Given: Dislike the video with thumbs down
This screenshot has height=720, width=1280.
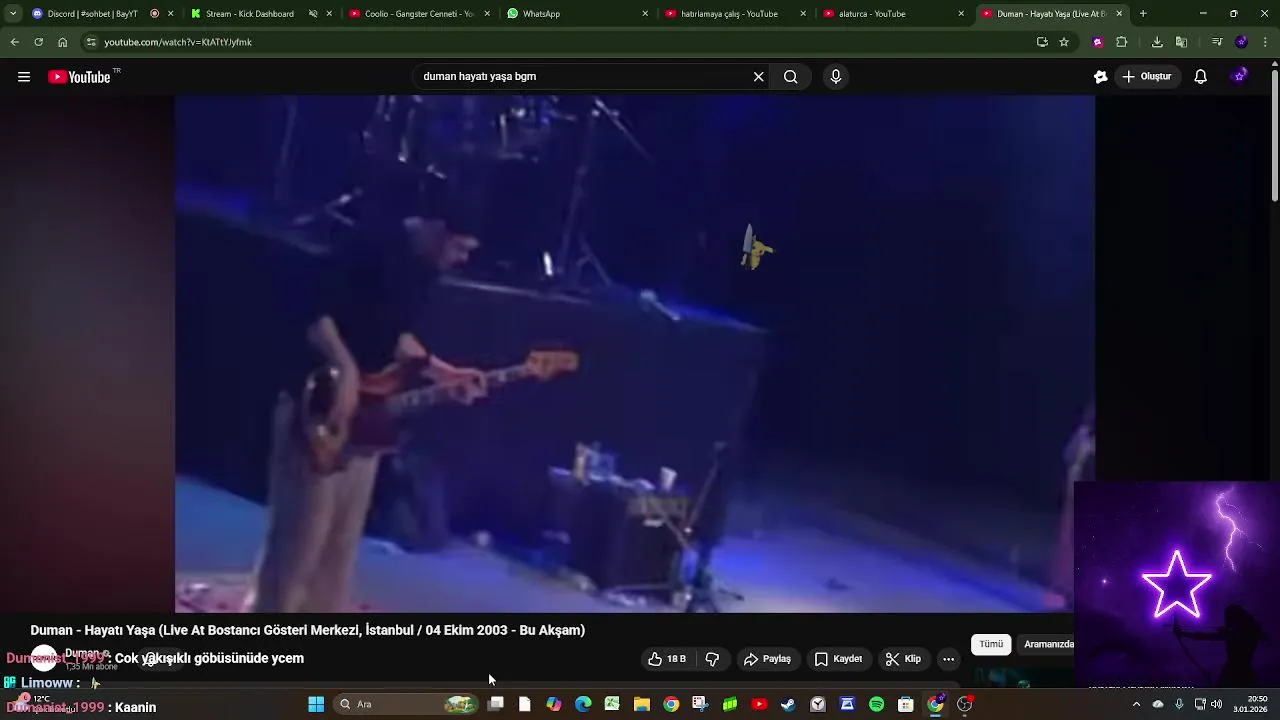Looking at the screenshot, I should [x=712, y=659].
